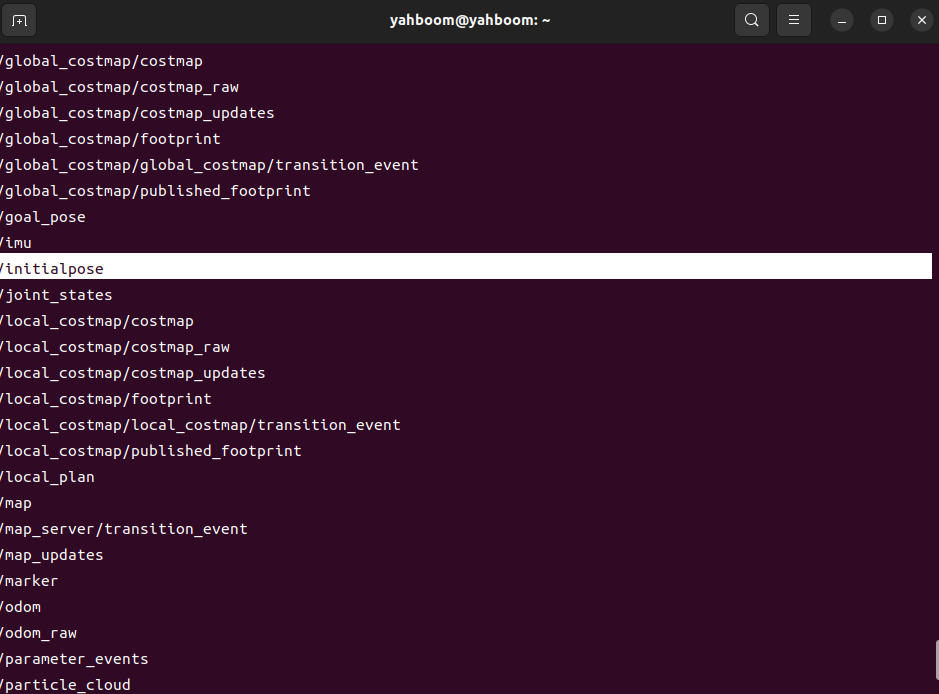Open the terminal hamburger menu
The height and width of the screenshot is (694, 939).
(x=793, y=20)
